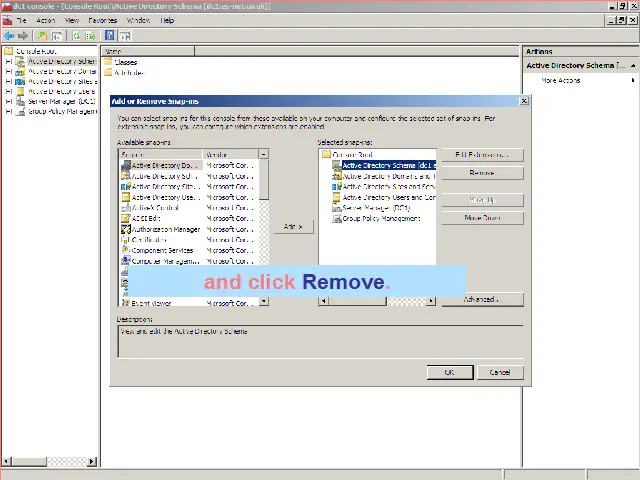Close the Add or Remove Snap-ins dialog
Screen dimensions: 640x480
click(x=524, y=101)
